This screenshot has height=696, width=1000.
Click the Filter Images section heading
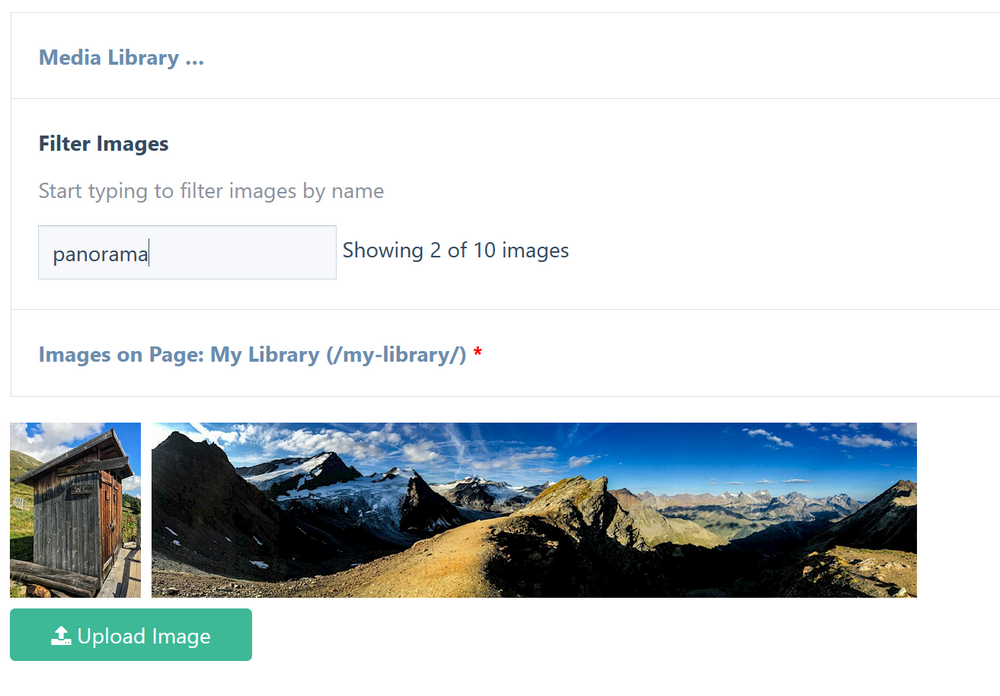(x=103, y=143)
